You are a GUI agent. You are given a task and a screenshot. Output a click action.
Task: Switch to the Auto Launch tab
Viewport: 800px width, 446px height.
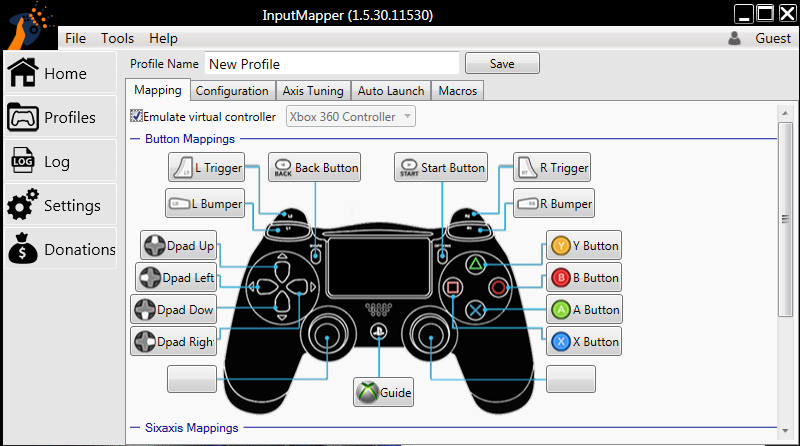click(x=391, y=91)
